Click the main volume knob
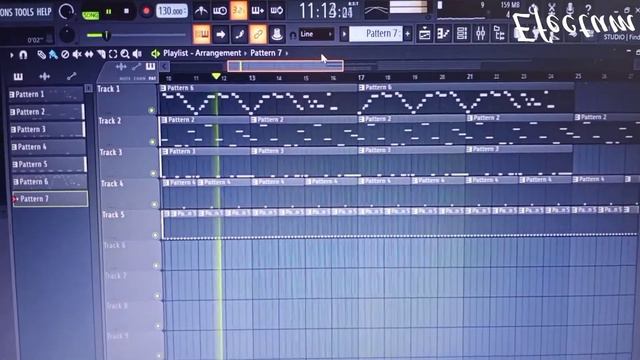 pos(66,11)
